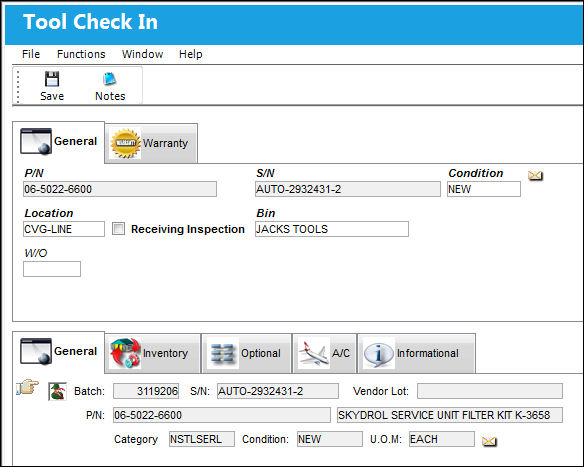Click the Informational tab info icon

tap(378, 353)
